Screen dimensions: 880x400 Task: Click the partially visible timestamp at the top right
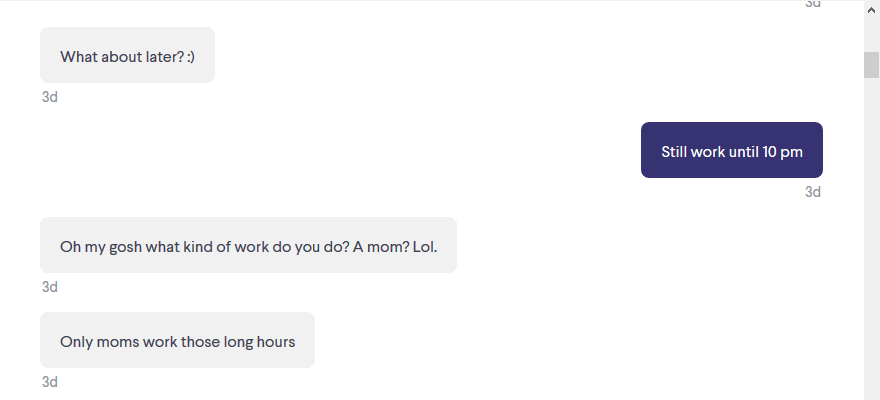813,3
